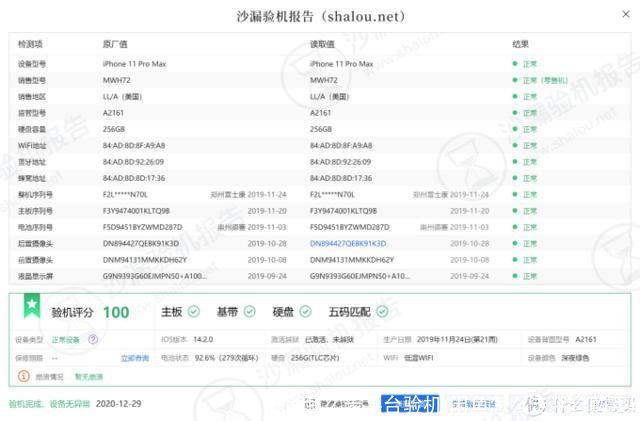Click the 结果 column header

[520, 44]
